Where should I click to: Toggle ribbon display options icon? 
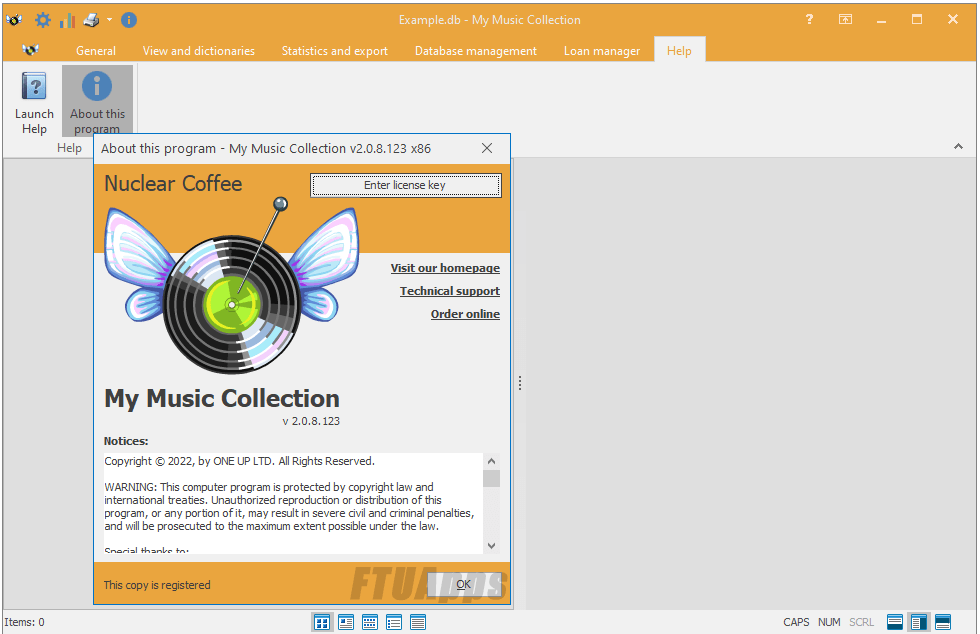[845, 19]
